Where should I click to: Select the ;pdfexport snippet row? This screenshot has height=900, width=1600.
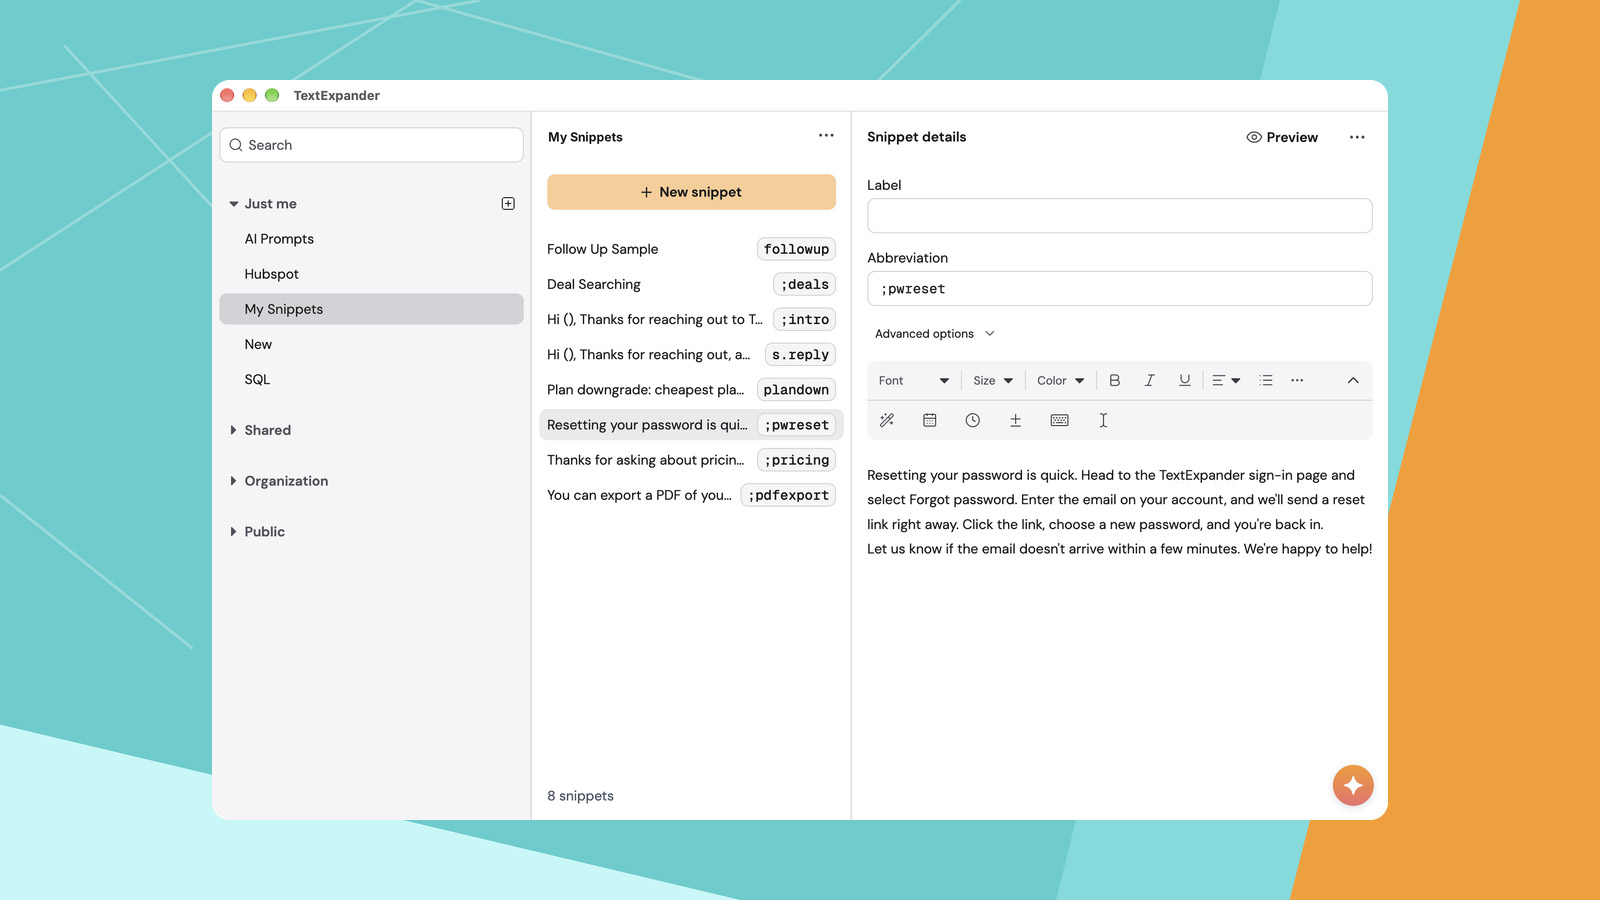pyautogui.click(x=691, y=495)
